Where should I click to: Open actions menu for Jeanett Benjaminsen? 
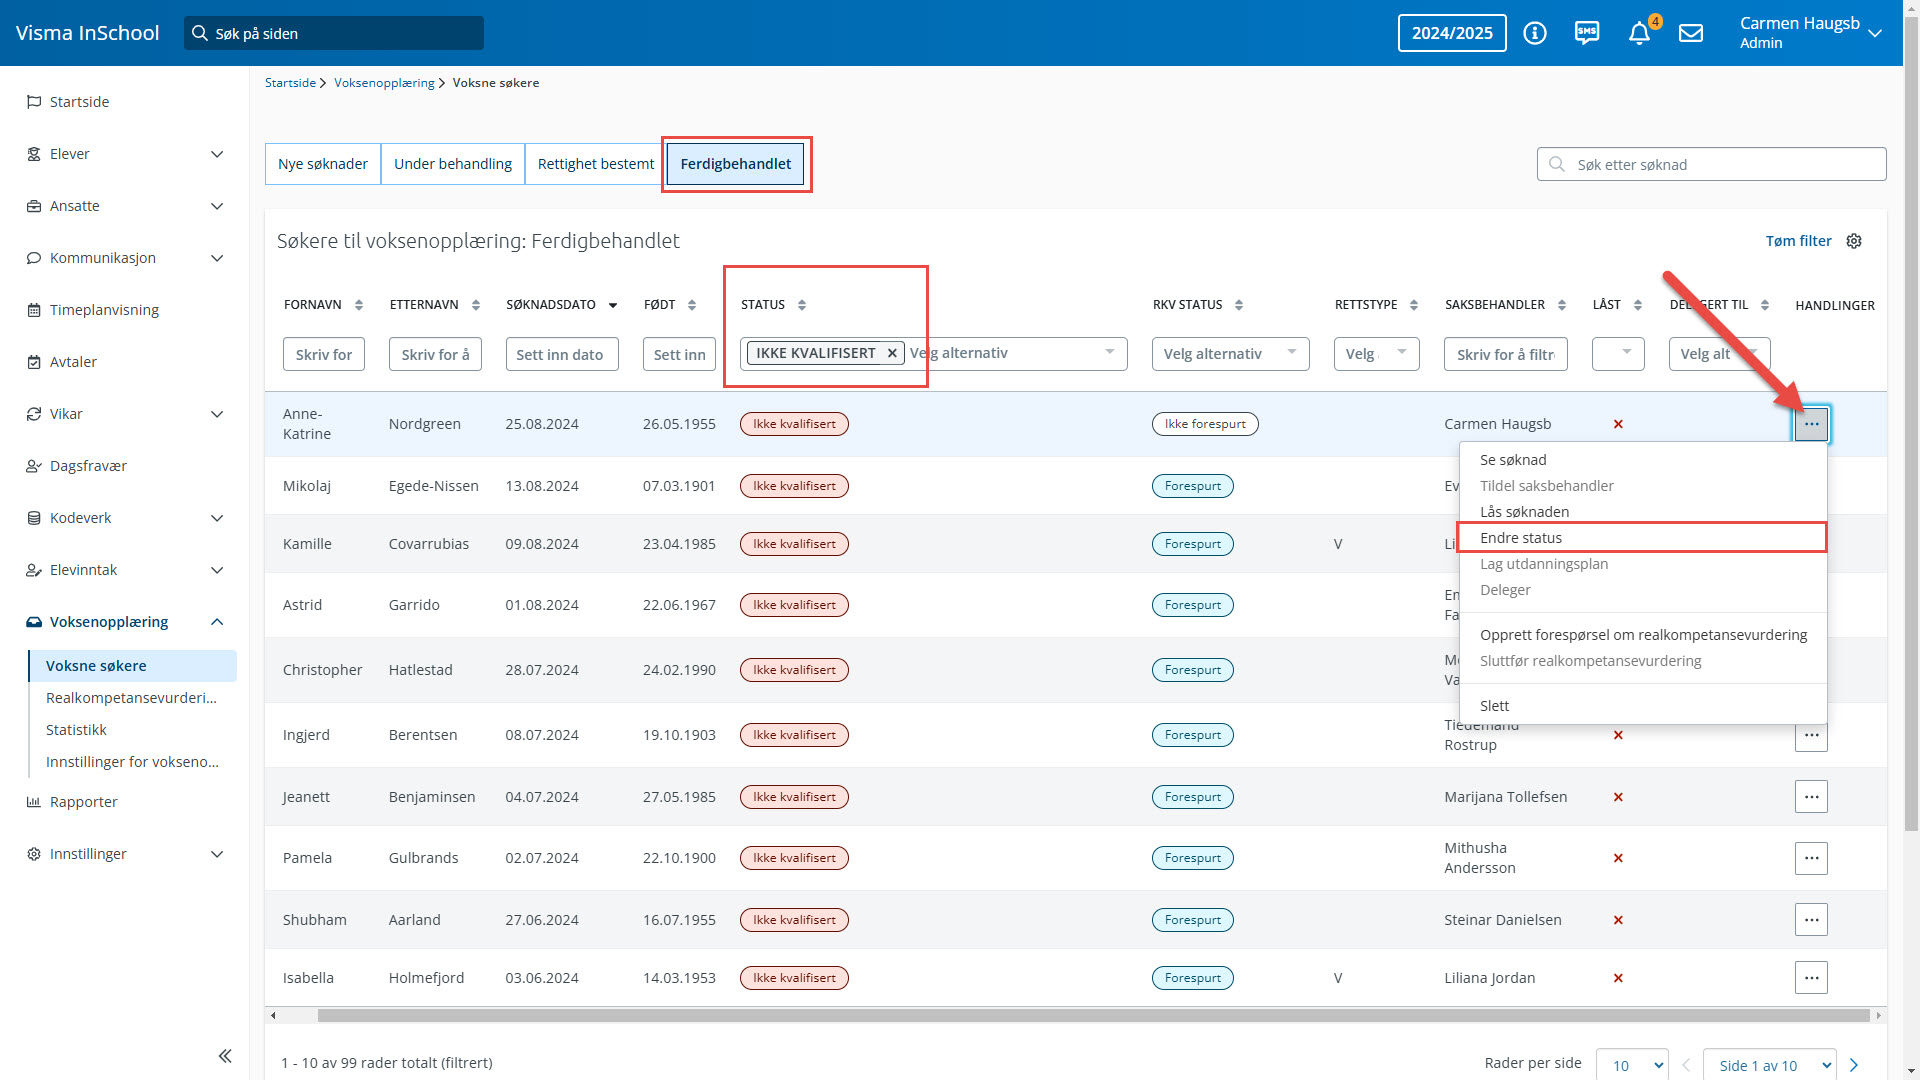point(1811,797)
